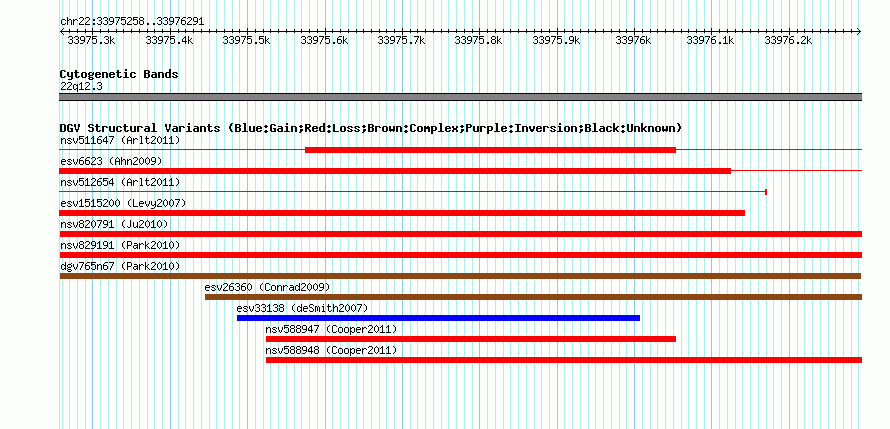890x429 pixels.
Task: Click the red bar of esv1515200
Action: tap(402, 213)
